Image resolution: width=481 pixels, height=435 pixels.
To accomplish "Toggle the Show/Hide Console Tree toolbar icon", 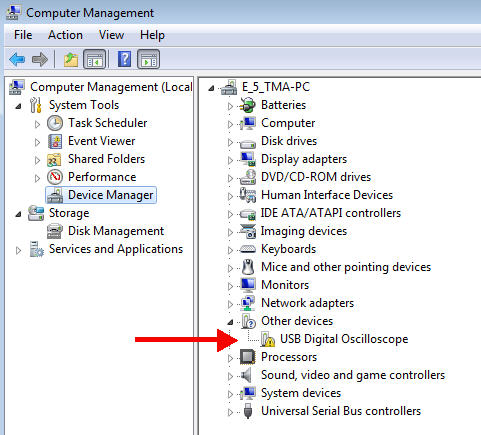I will [94, 59].
